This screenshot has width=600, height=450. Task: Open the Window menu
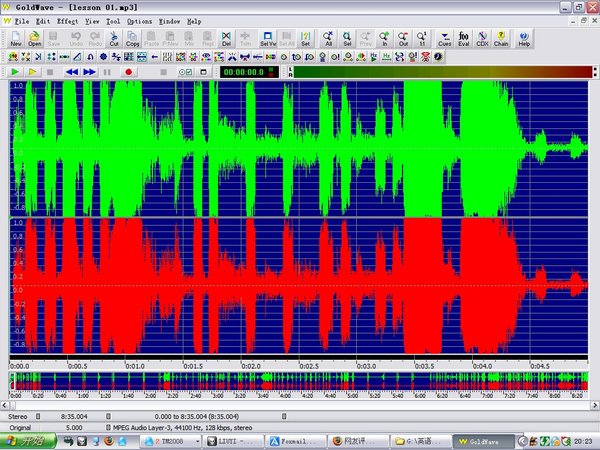point(169,21)
